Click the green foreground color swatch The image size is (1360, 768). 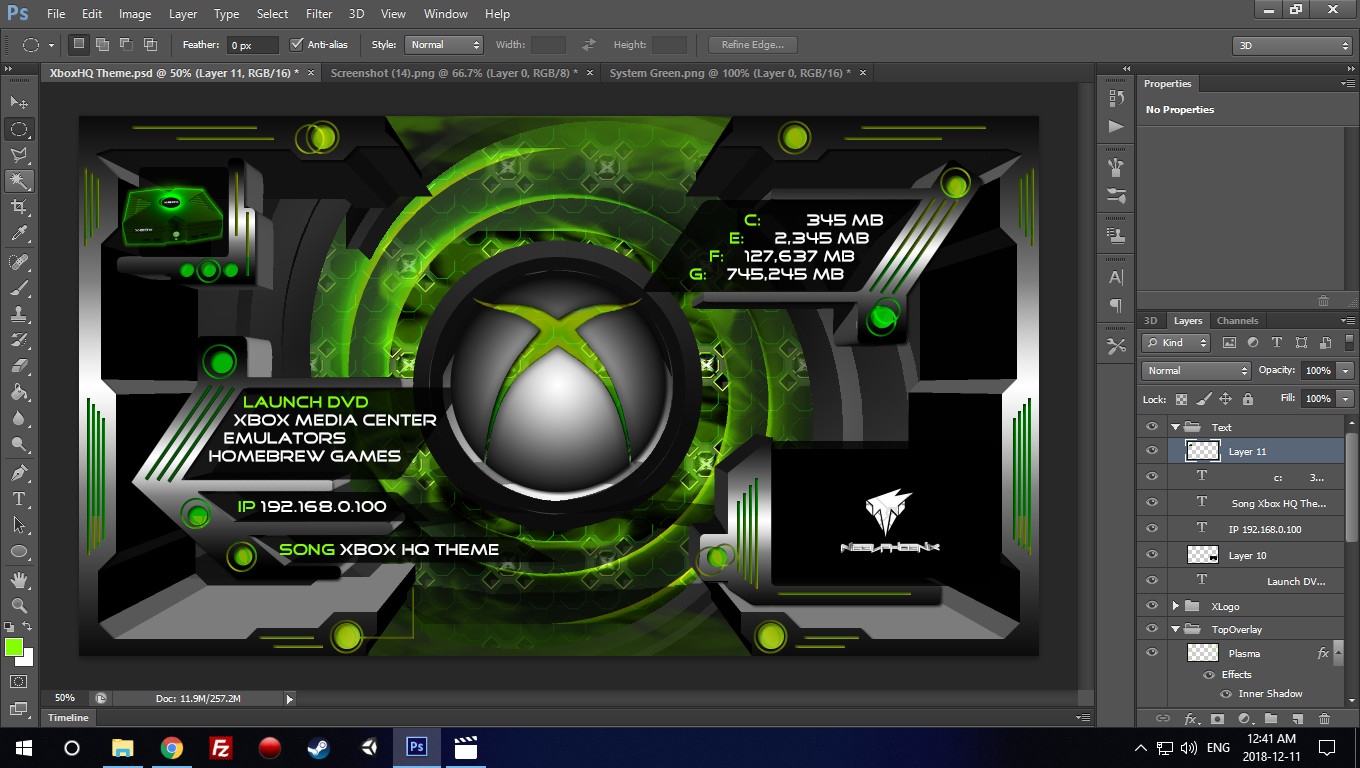[x=13, y=647]
